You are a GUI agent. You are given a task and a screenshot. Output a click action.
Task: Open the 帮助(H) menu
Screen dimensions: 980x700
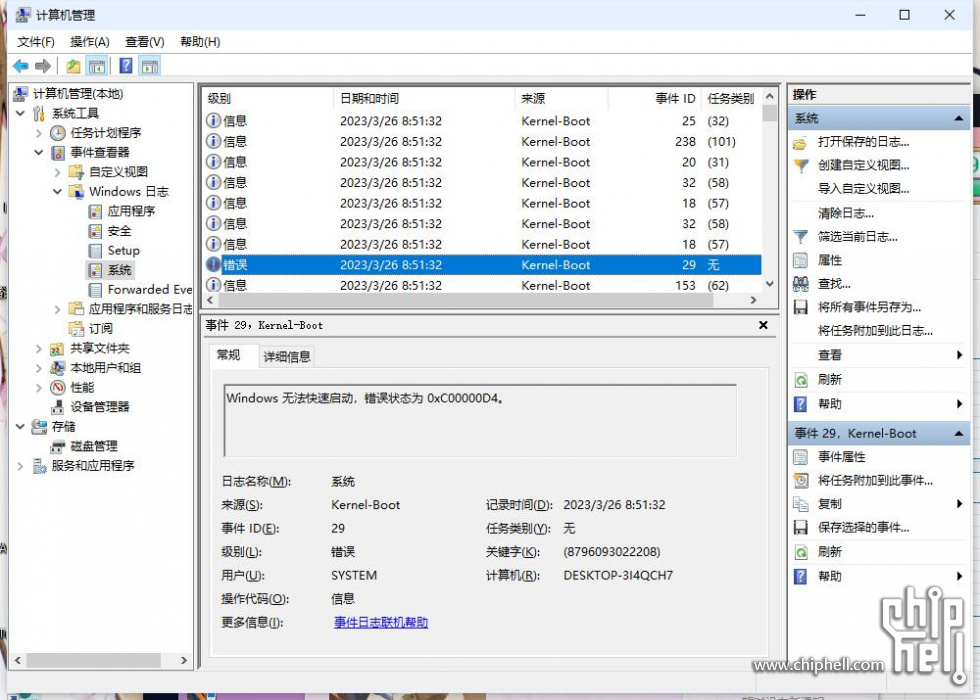point(200,42)
